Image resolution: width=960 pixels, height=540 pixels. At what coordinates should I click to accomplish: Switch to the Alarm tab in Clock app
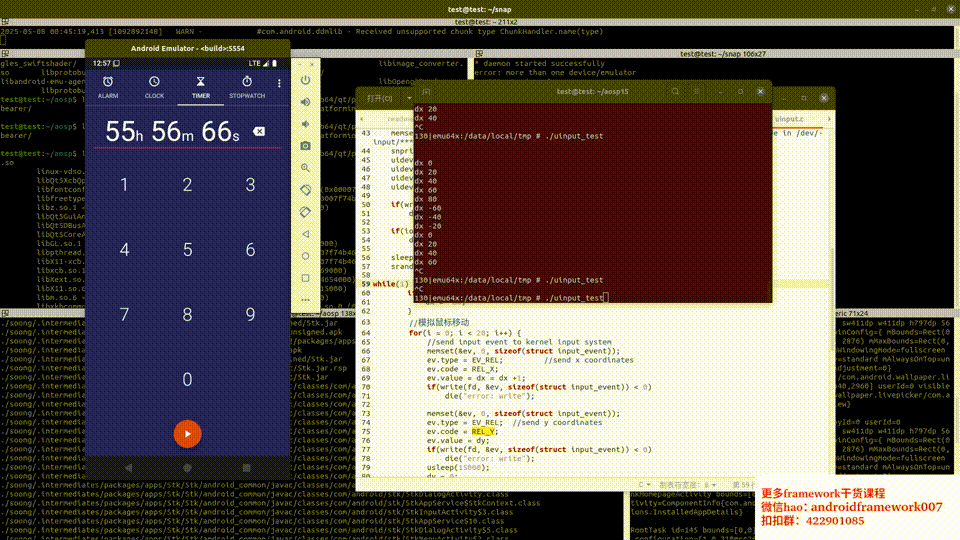tap(108, 87)
